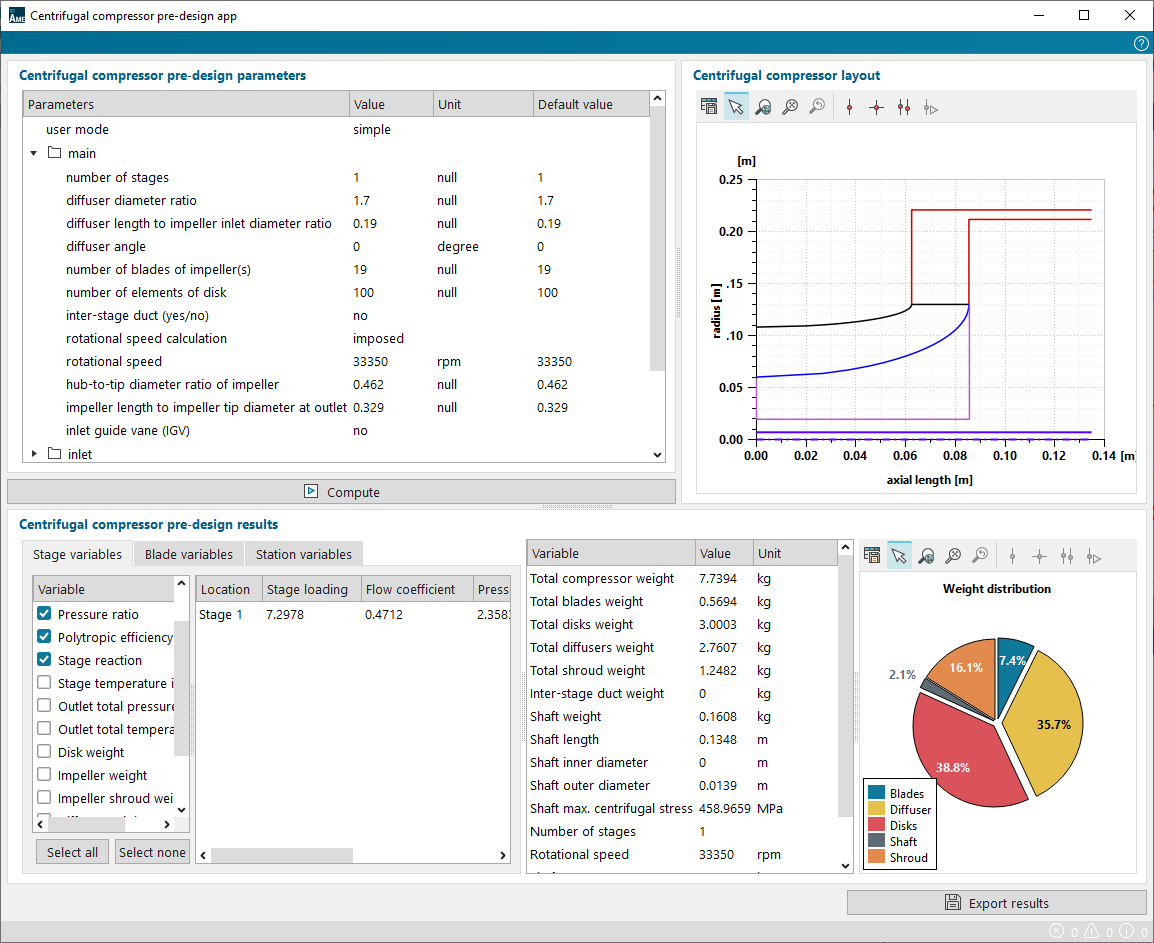Screen dimensions: 1154x943
Task: Open the user mode value field showing simple
Action: coord(372,130)
